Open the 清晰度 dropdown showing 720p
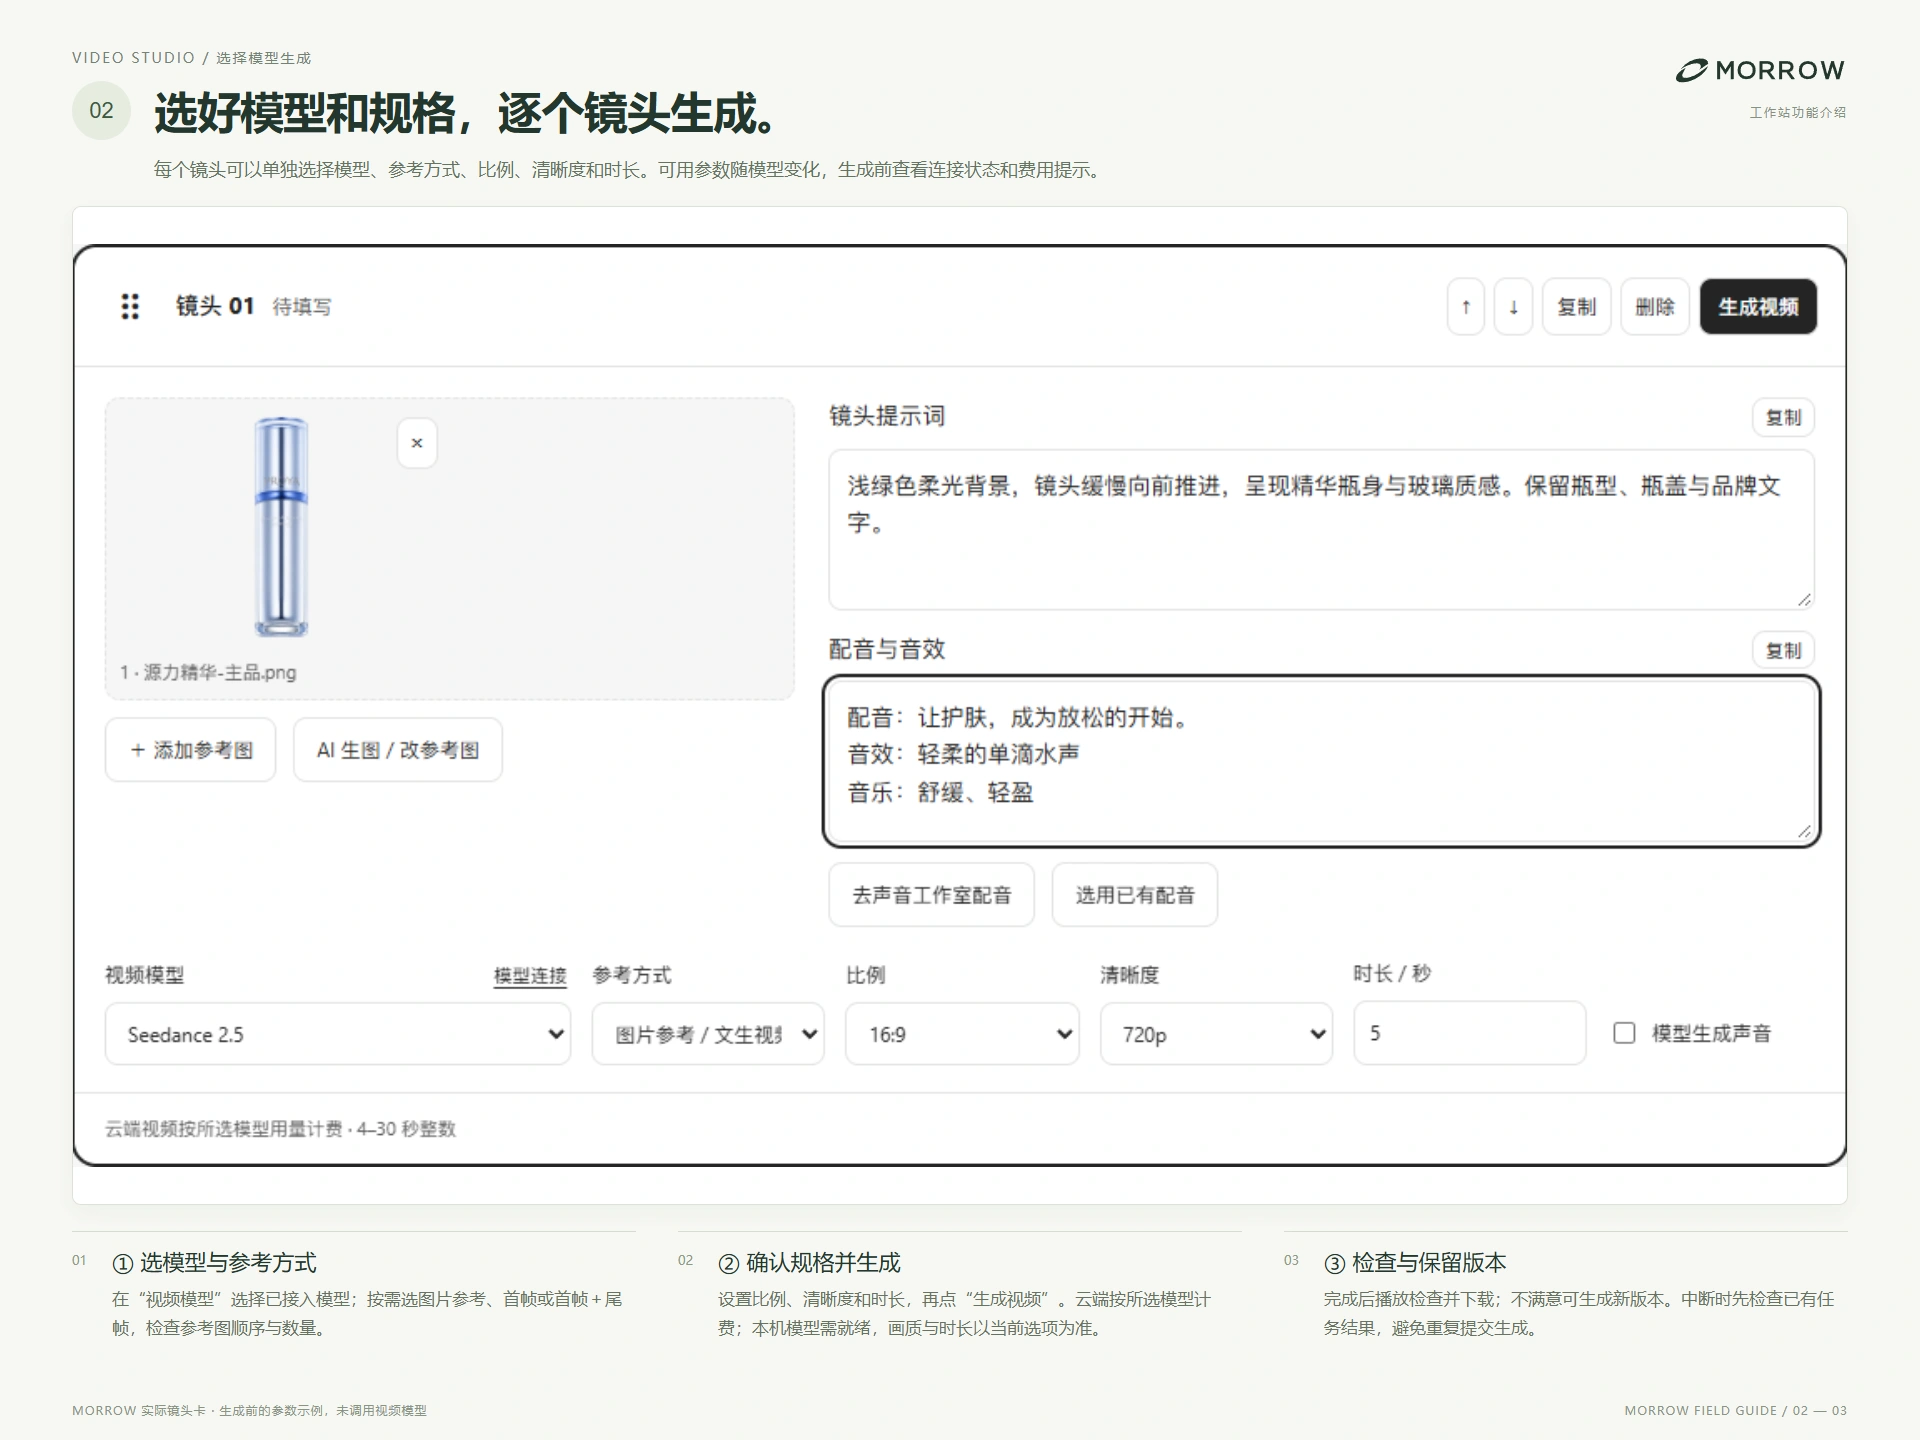The width and height of the screenshot is (1920, 1440). [x=1216, y=1034]
